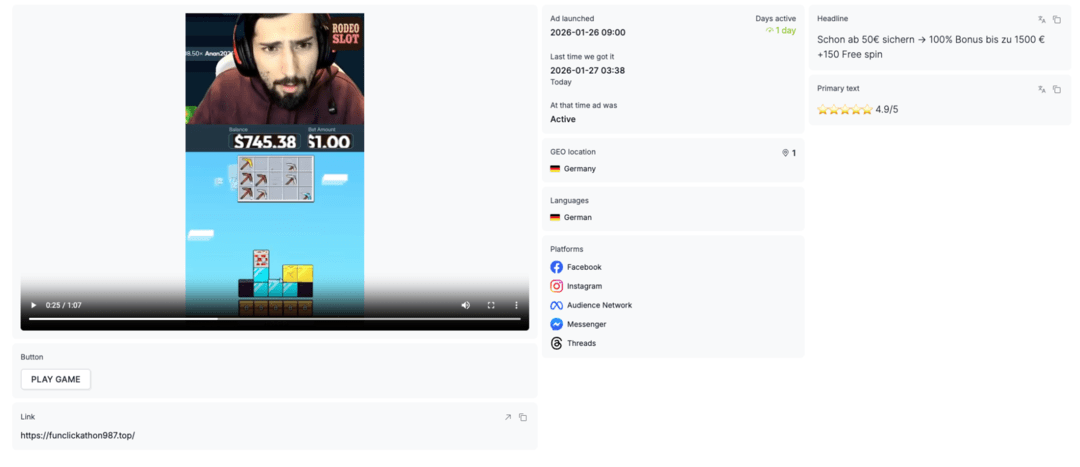This screenshot has width=1080, height=467.
Task: Click the PLAY GAME button
Action: [x=56, y=379]
